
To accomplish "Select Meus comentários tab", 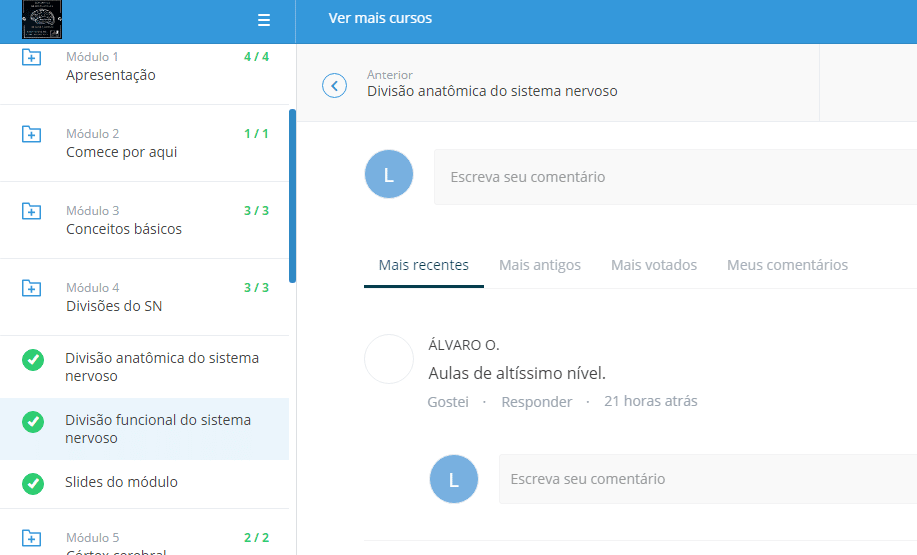I will tap(787, 265).
